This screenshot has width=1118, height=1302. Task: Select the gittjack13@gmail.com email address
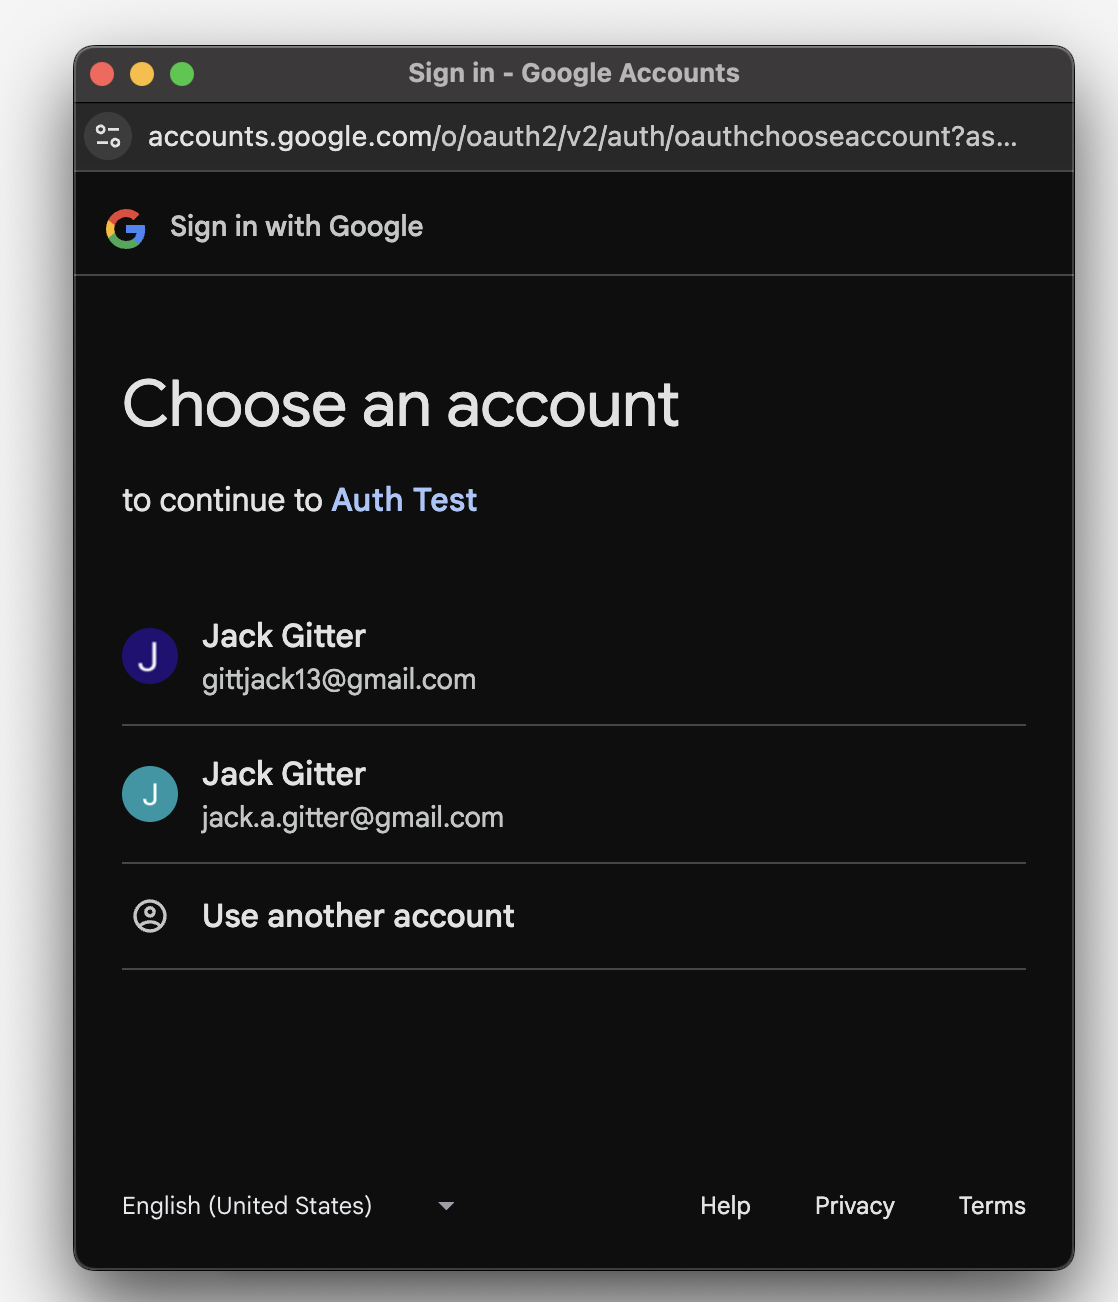[x=339, y=680]
